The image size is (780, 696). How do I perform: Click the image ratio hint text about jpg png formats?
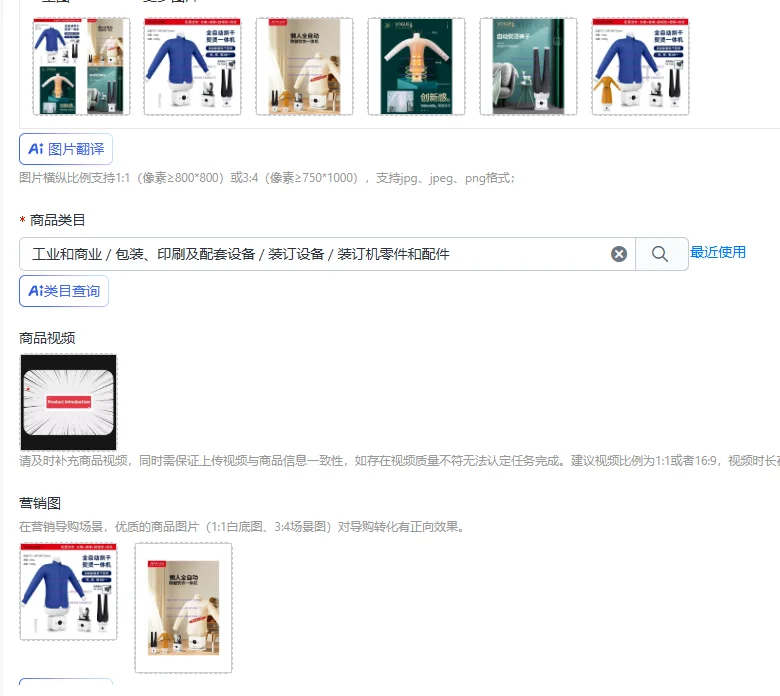(267, 178)
